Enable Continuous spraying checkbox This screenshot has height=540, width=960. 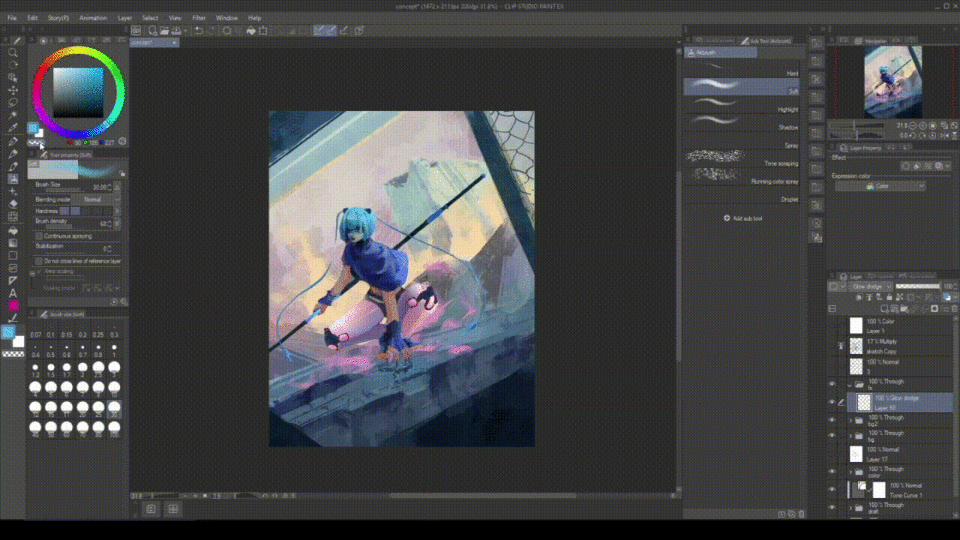(x=39, y=236)
